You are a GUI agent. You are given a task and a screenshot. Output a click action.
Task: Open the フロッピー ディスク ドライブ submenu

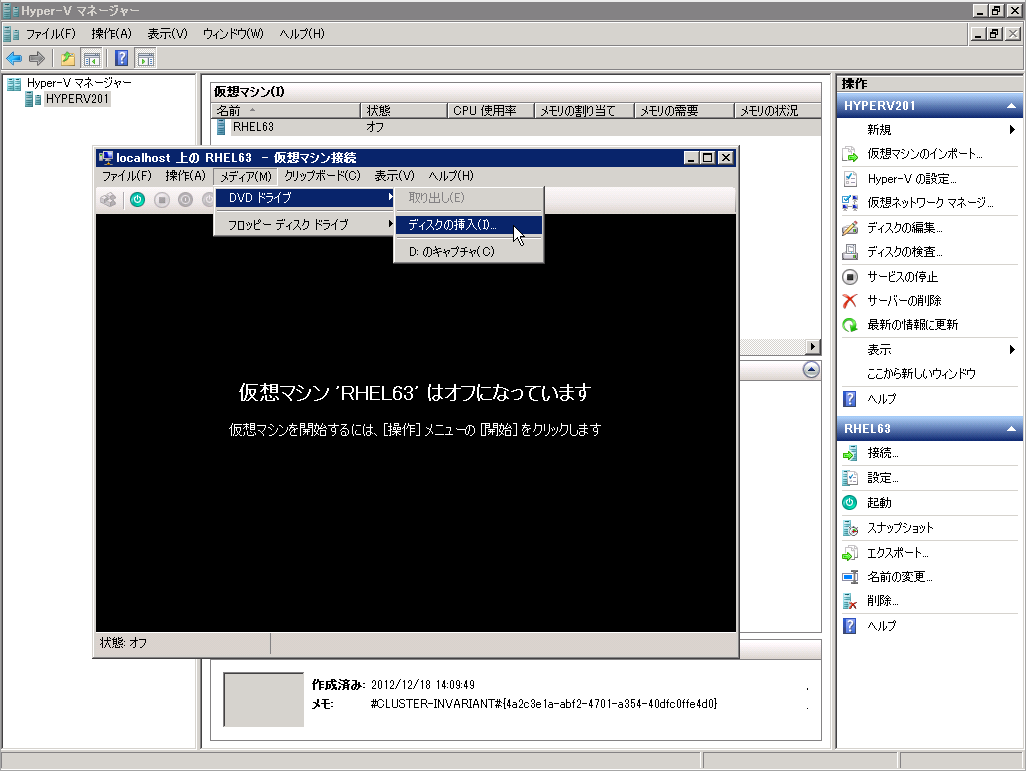306,224
